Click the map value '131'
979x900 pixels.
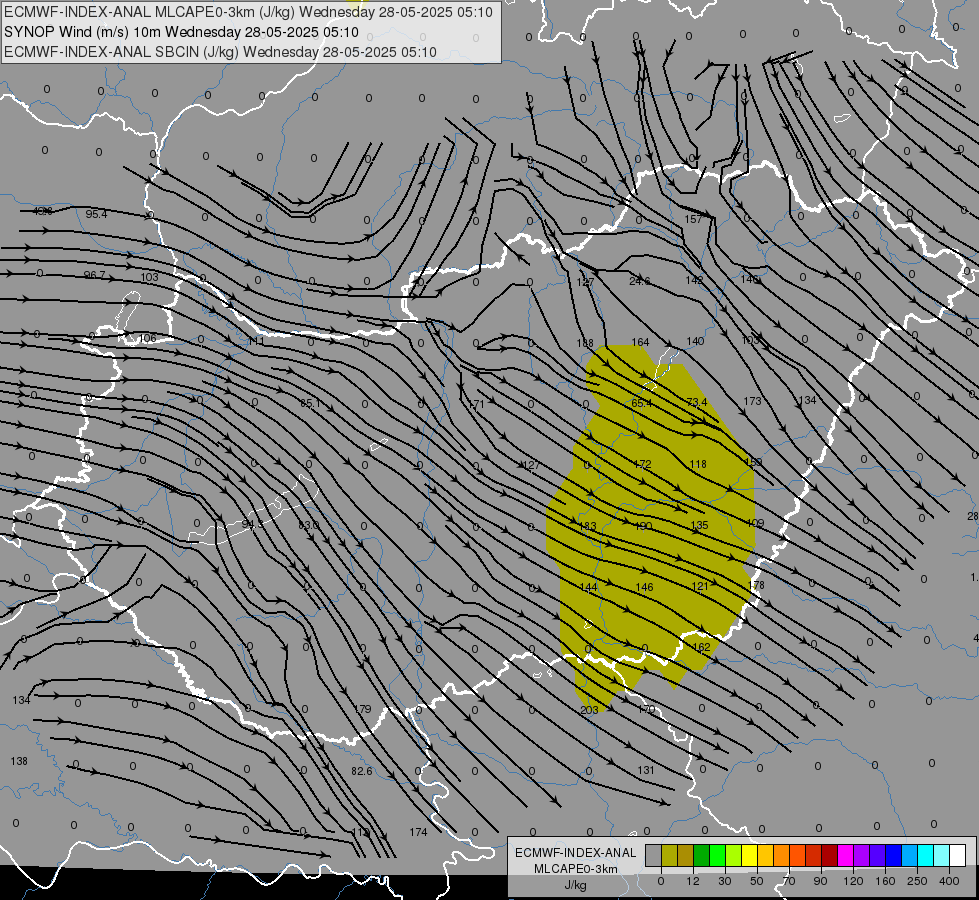pos(646,770)
